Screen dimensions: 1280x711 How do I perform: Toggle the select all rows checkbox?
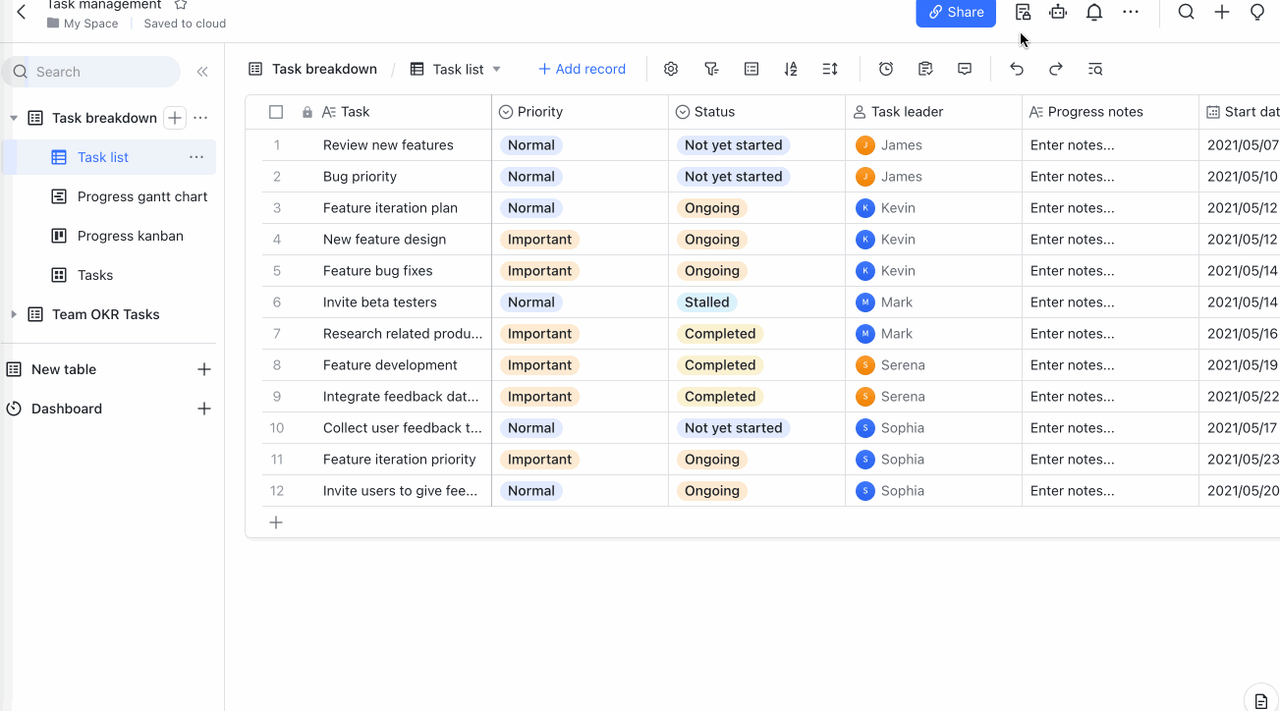(x=276, y=112)
